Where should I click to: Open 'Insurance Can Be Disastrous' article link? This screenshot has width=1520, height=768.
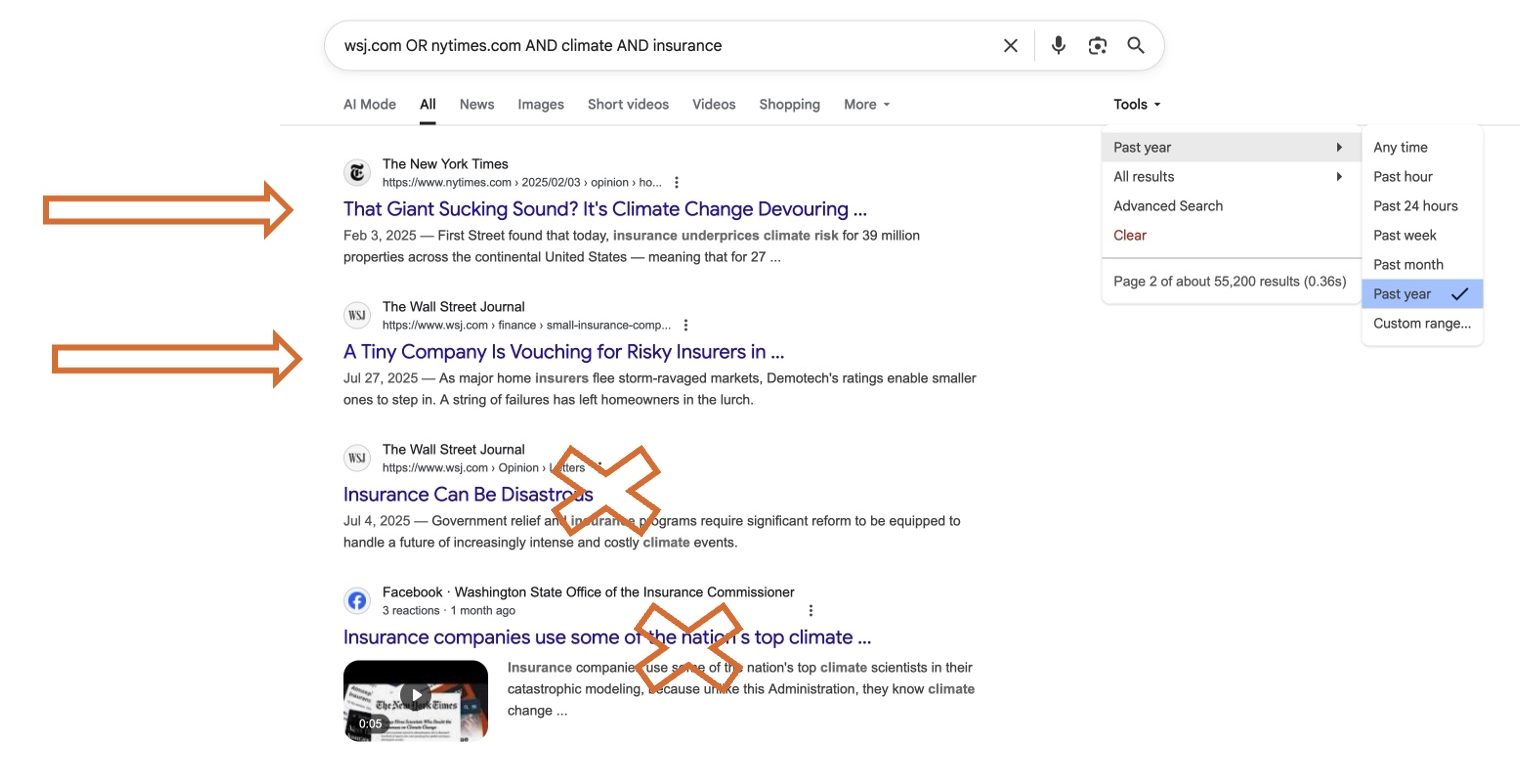[x=468, y=495]
